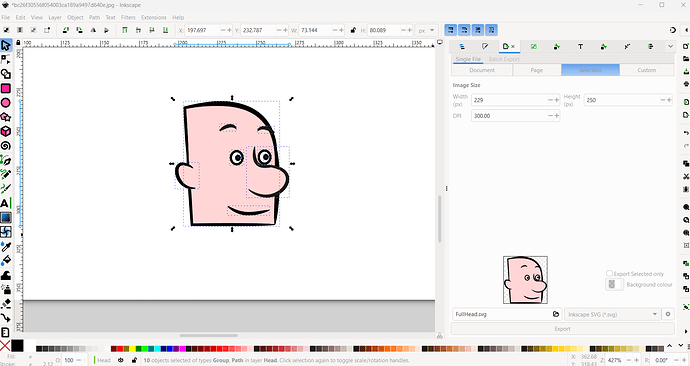This screenshot has height=366, width=690.
Task: Toggle scale rounded corners option
Action: [464, 30]
